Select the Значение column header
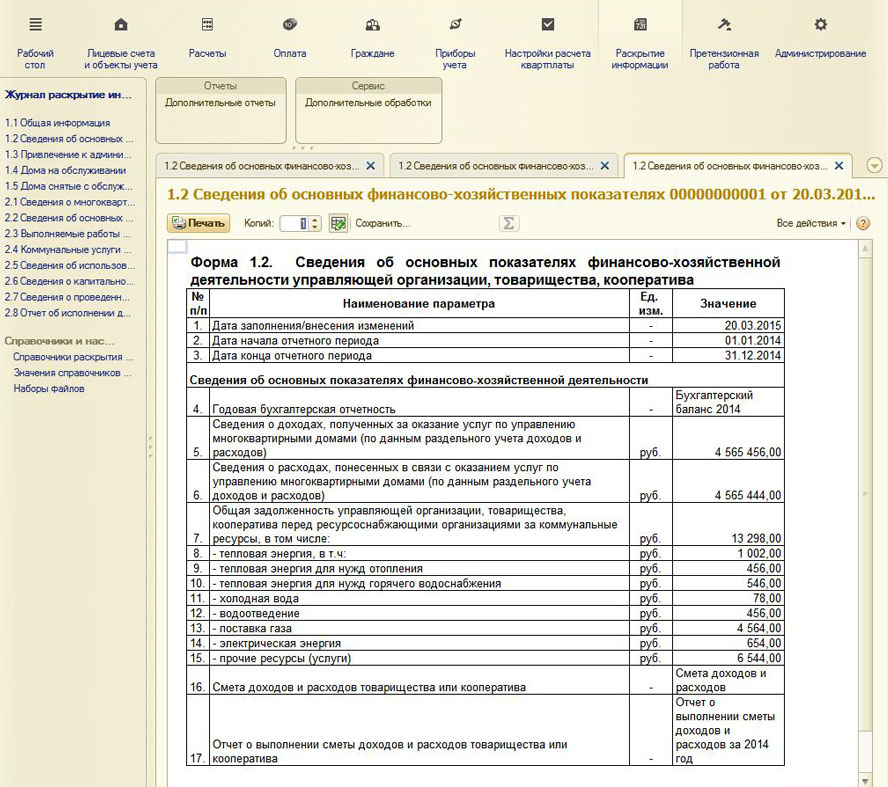Image resolution: width=888 pixels, height=787 pixels. (x=728, y=303)
